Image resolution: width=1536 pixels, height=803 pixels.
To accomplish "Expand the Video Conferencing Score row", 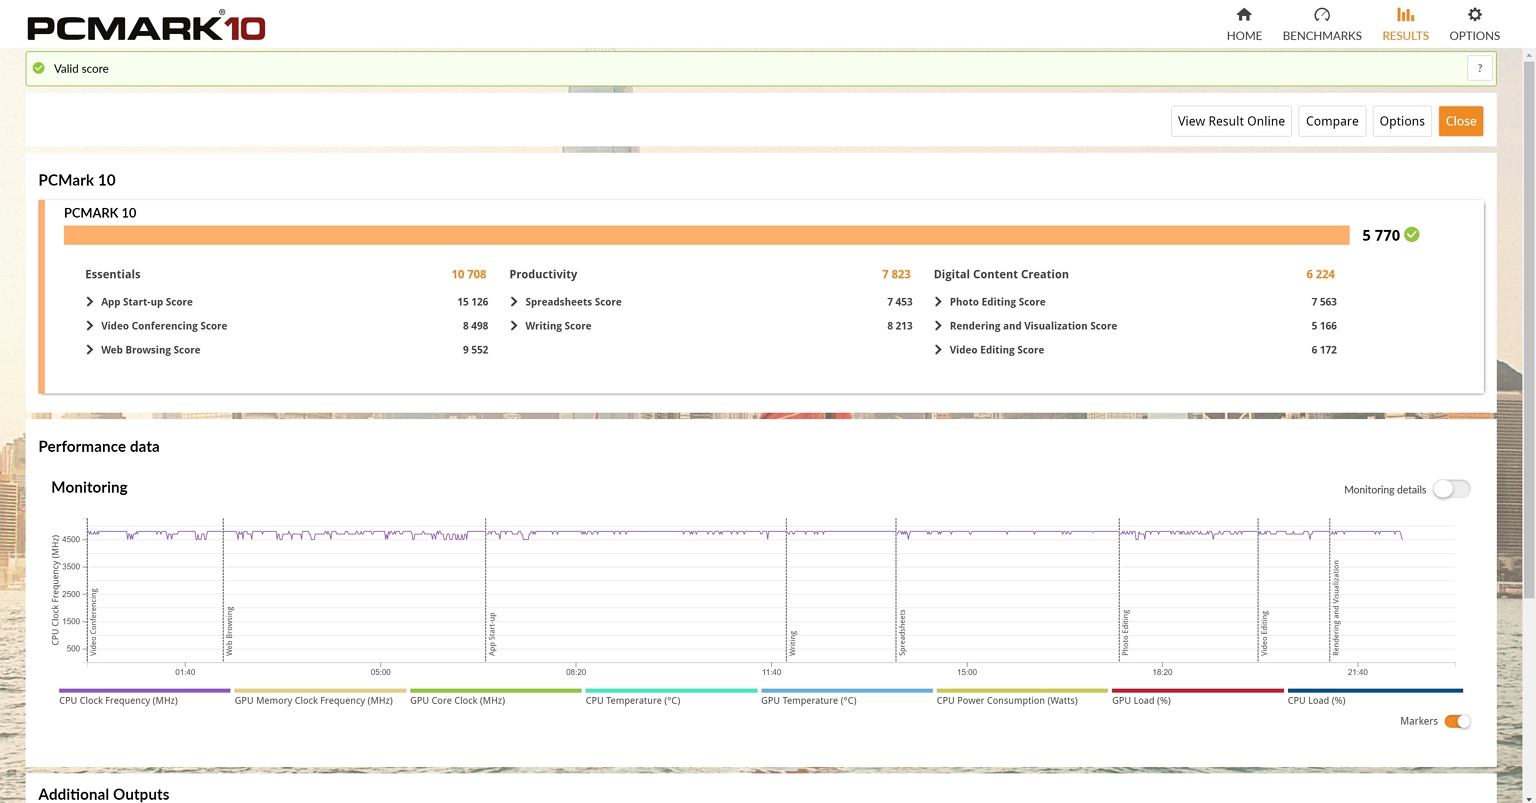I will coord(90,326).
